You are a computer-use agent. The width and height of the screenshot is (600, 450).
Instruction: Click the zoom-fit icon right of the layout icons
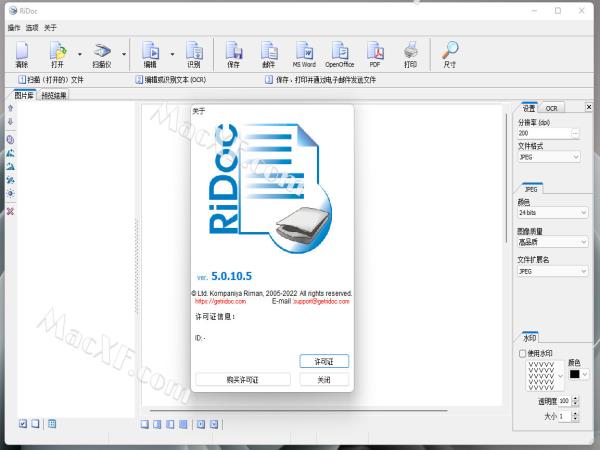pos(201,424)
